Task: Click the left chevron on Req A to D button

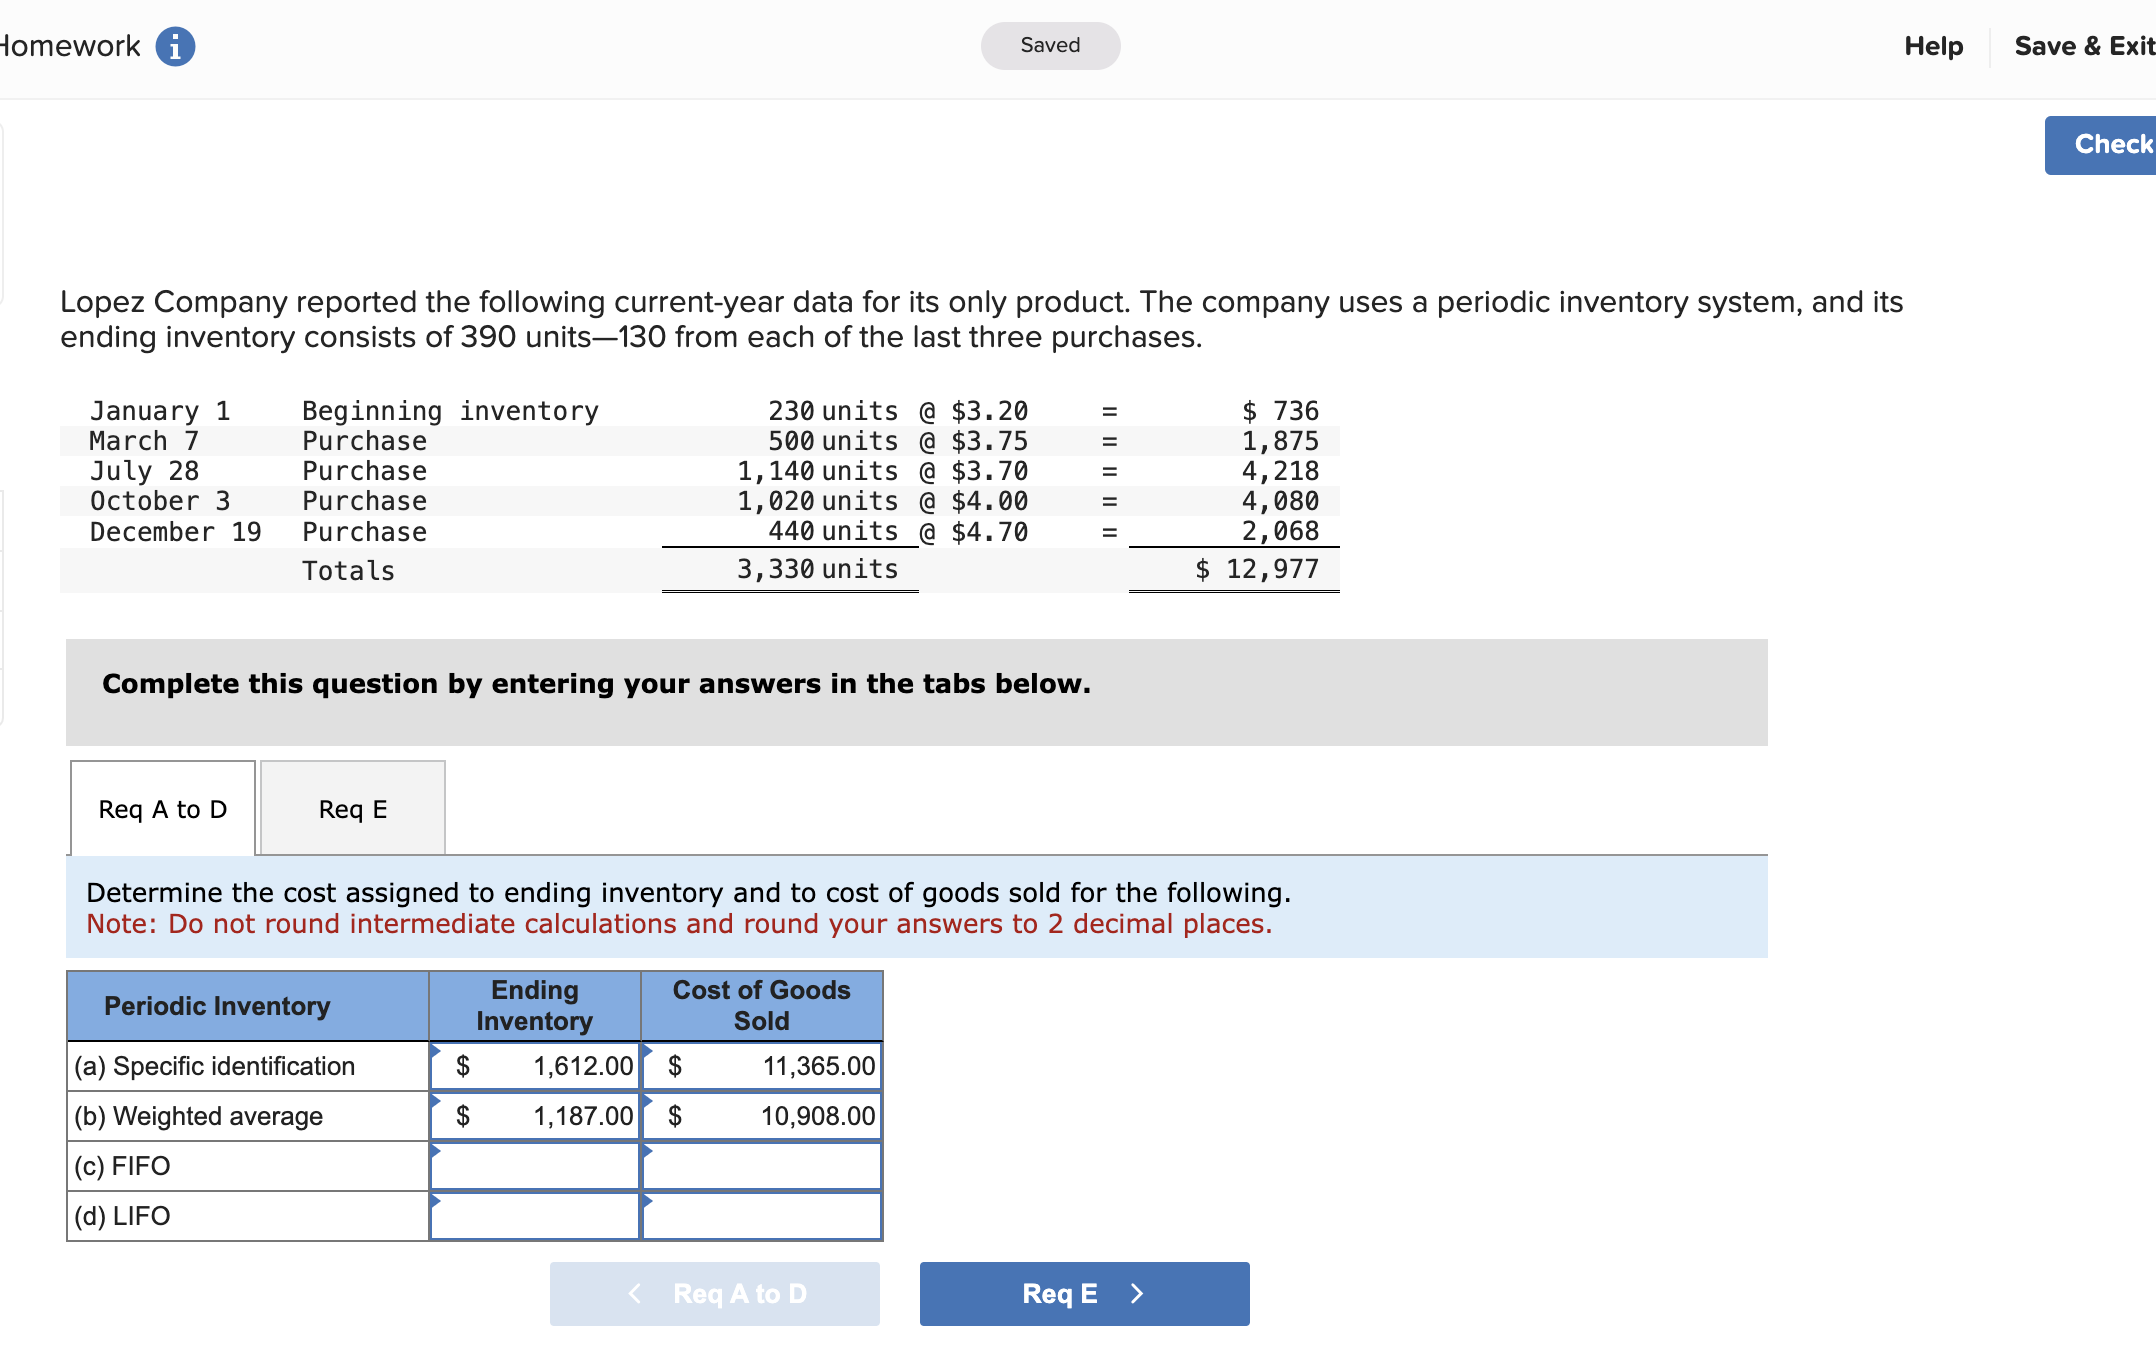Action: [x=634, y=1294]
